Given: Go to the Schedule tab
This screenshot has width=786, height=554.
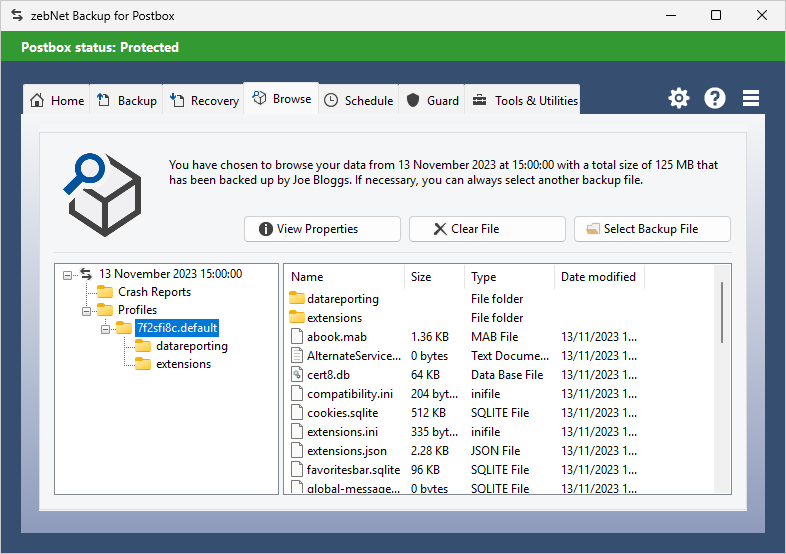Looking at the screenshot, I should [358, 100].
